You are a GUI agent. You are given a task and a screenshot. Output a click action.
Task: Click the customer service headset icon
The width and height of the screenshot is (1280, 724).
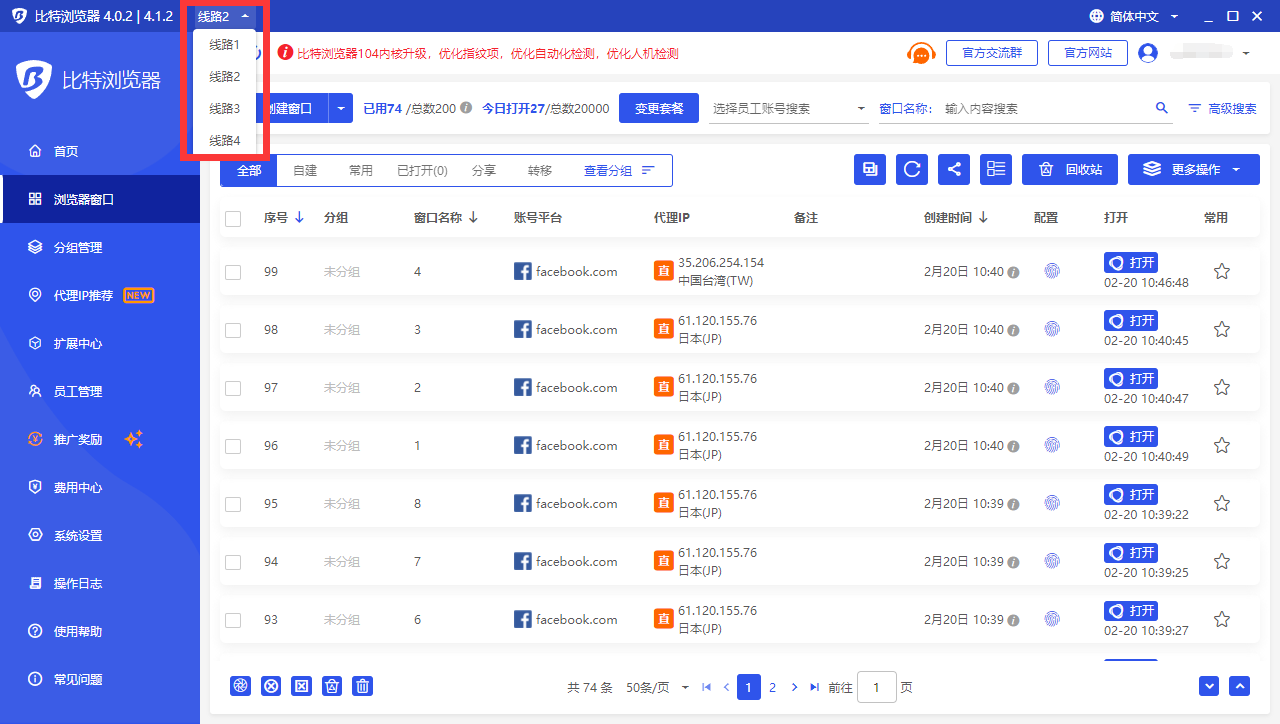pos(920,53)
